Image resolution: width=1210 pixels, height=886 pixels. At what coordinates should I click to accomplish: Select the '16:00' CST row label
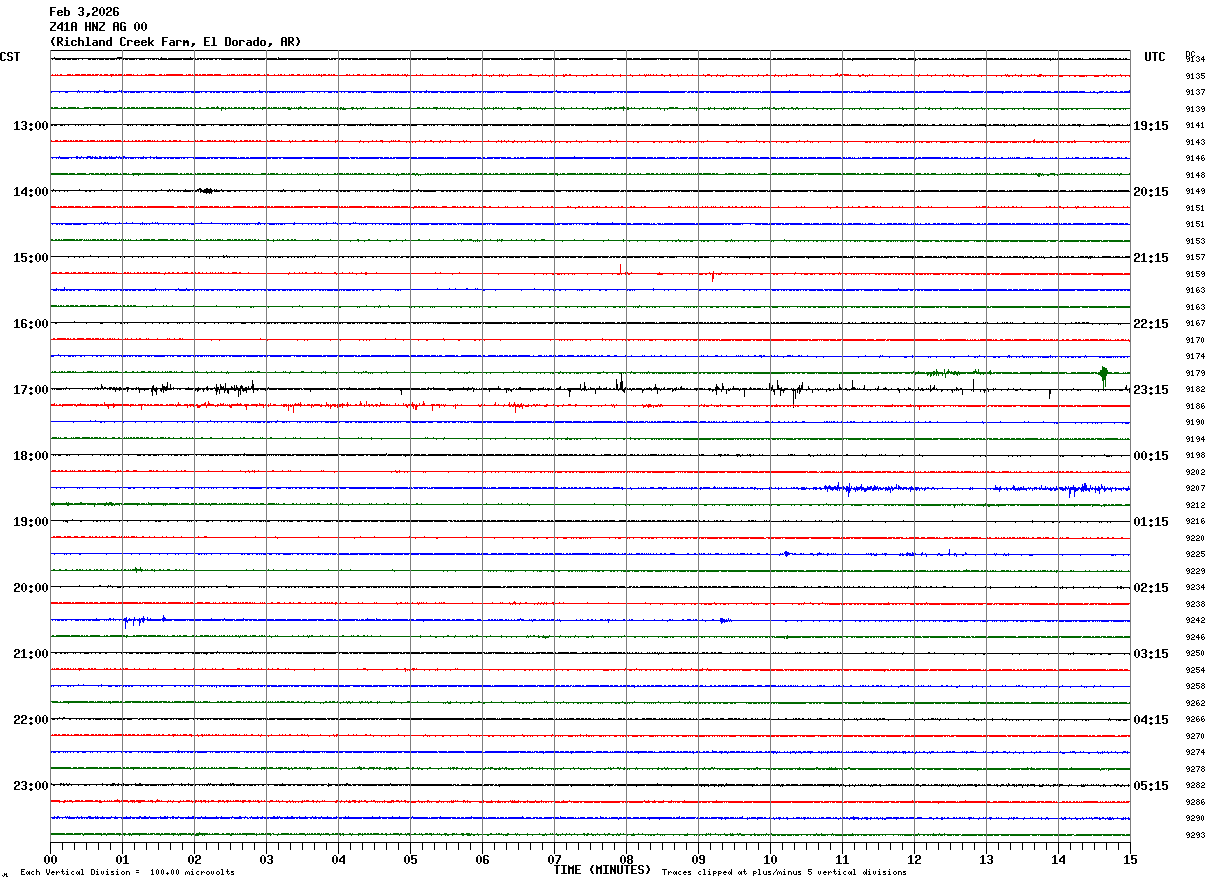30,324
